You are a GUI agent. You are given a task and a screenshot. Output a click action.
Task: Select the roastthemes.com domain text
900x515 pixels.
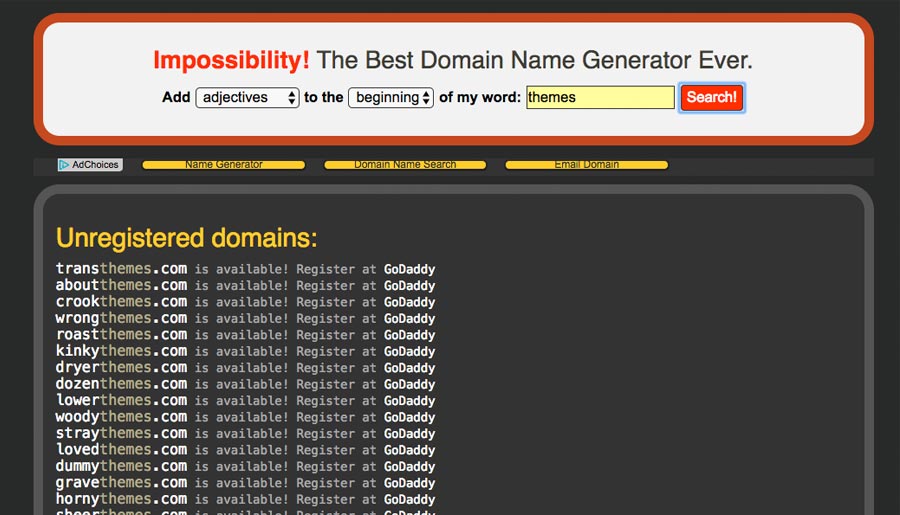[x=121, y=335]
